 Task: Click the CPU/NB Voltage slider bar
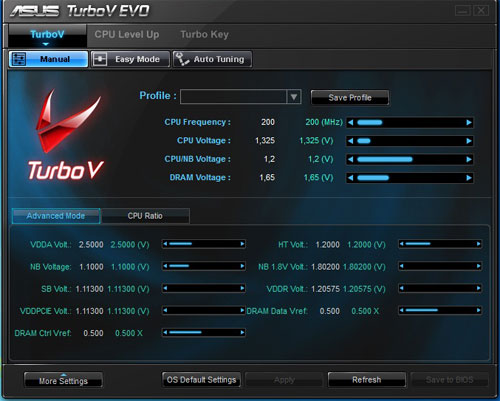(410, 159)
